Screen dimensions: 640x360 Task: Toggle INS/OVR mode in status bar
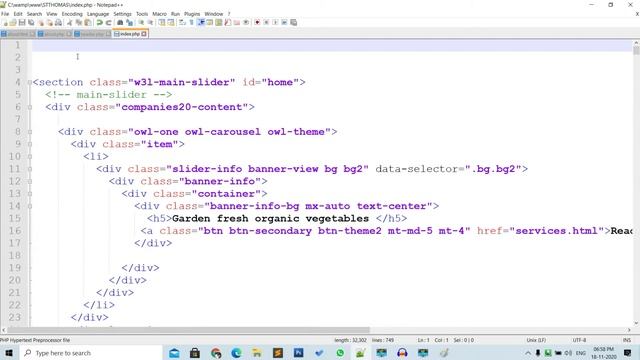627,340
